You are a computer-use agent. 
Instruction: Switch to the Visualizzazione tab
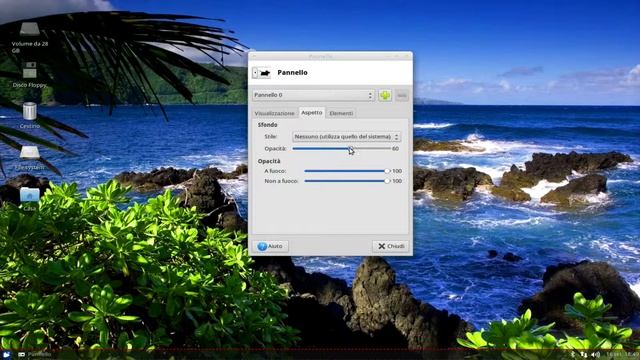[x=274, y=113]
